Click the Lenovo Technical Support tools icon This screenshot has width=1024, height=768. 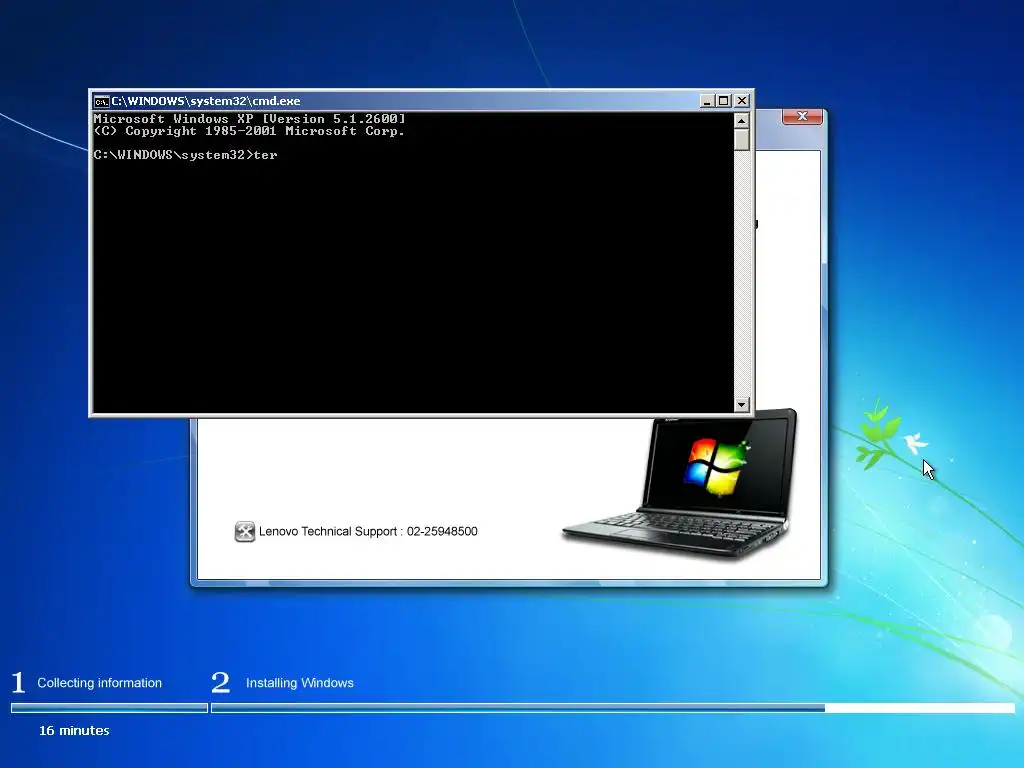point(245,532)
